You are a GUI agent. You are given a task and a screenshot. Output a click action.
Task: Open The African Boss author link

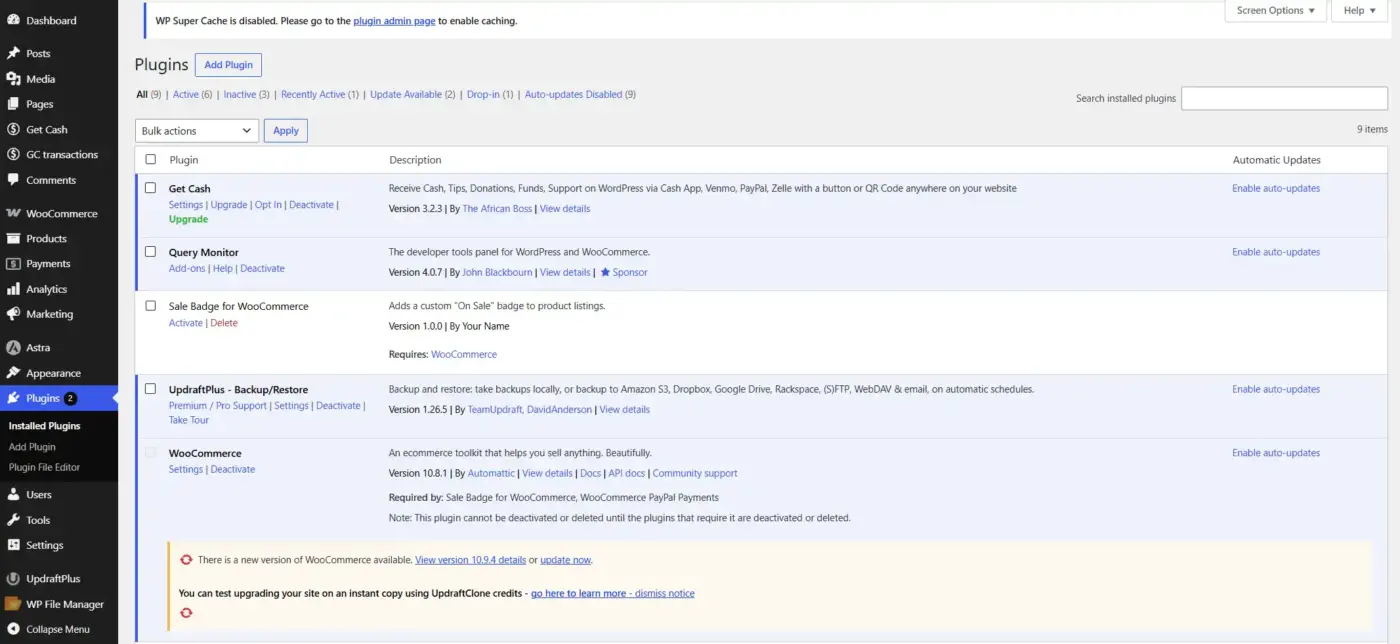tap(497, 208)
